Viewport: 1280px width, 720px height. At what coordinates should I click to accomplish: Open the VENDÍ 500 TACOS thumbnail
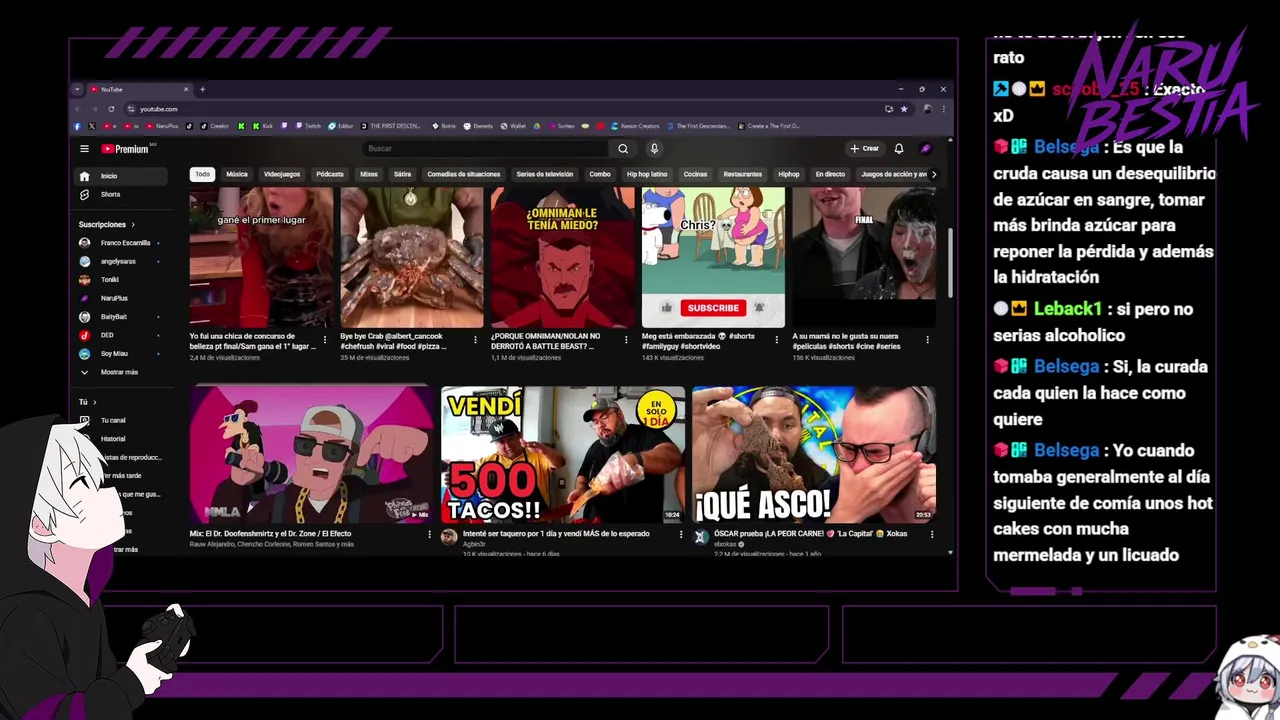563,455
